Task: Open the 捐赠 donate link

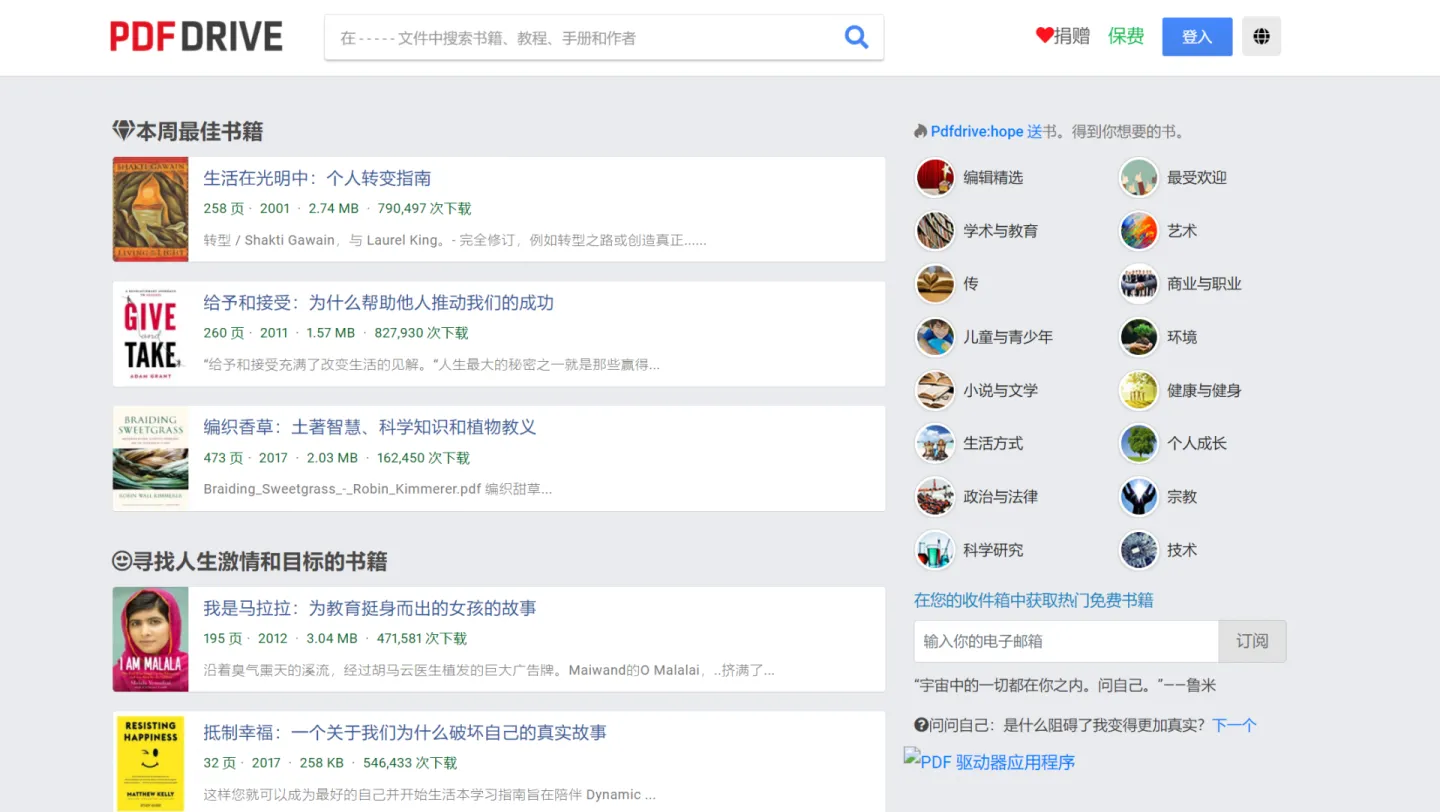Action: [x=1062, y=36]
